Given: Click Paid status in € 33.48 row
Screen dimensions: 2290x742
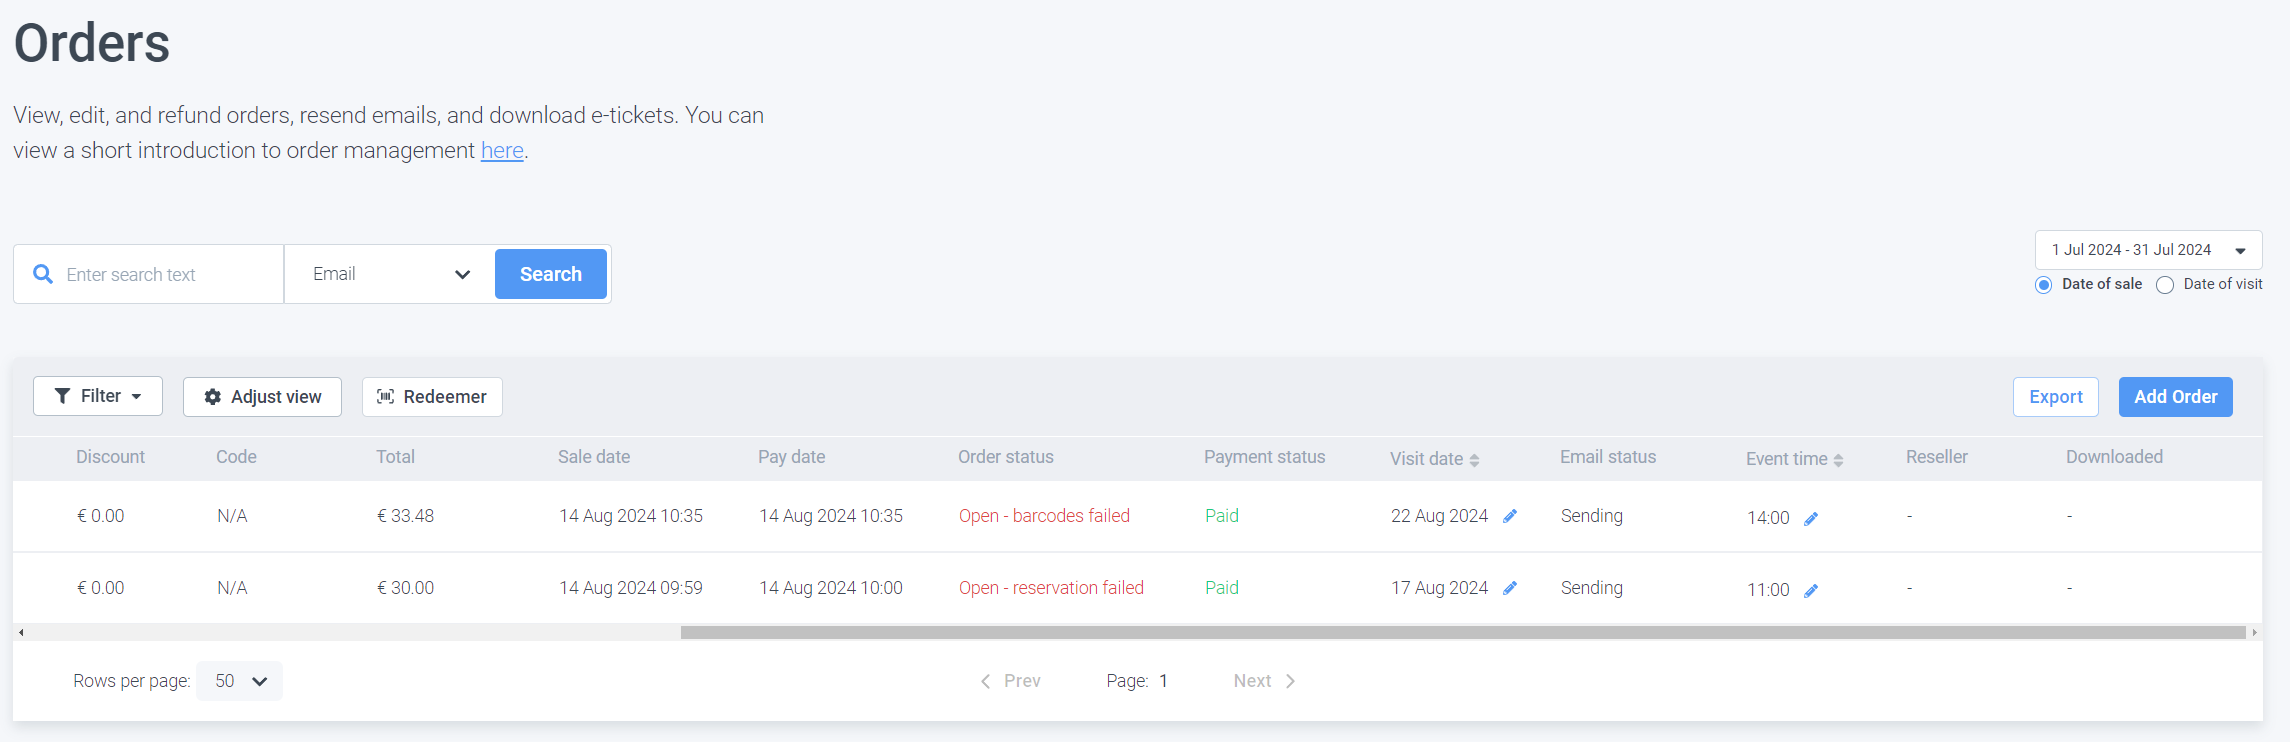Looking at the screenshot, I should [1222, 516].
